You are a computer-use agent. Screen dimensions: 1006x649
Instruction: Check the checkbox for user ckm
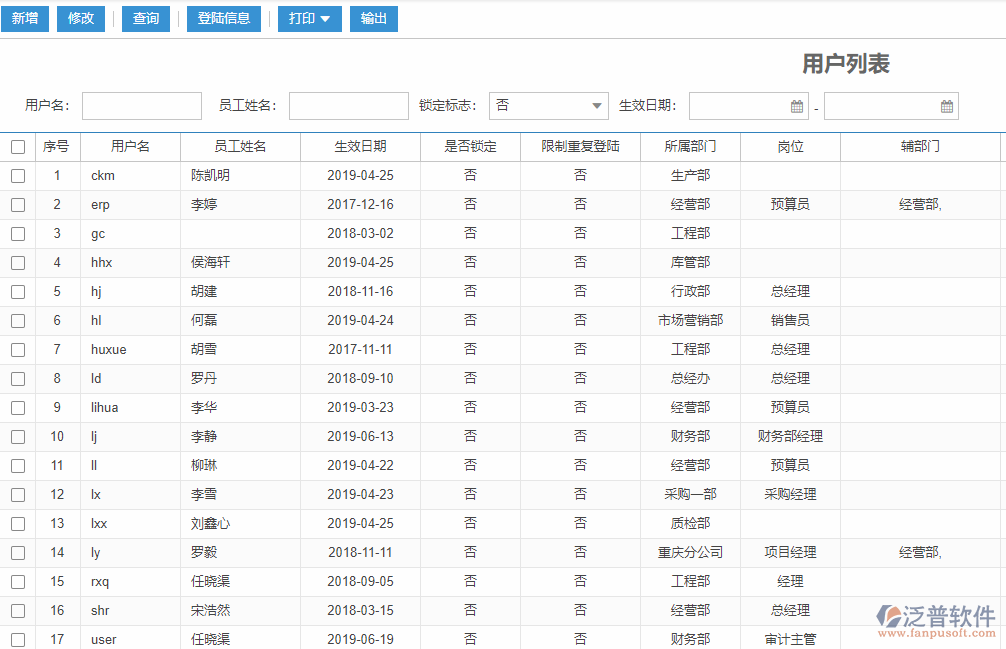click(x=17, y=175)
